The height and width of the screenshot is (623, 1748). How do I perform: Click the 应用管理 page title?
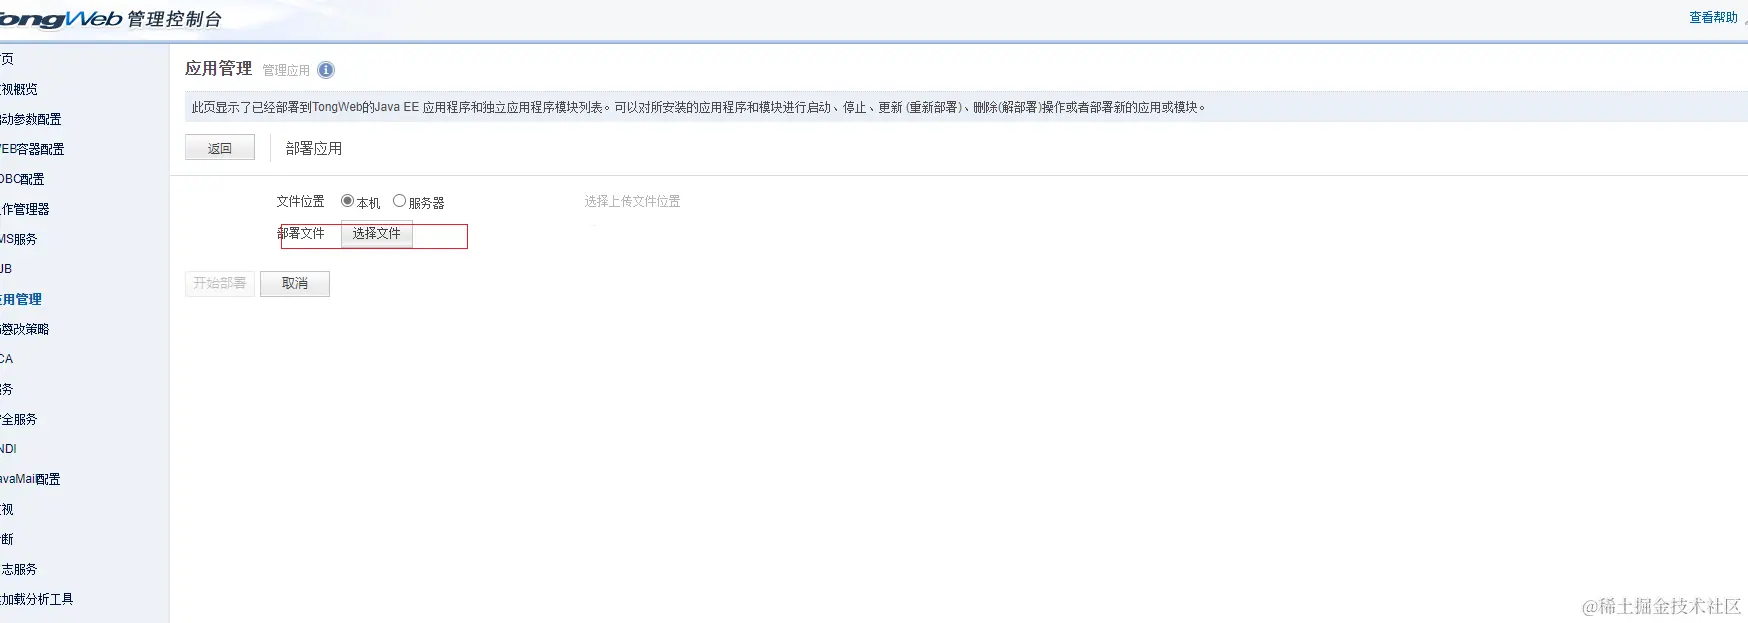point(218,68)
